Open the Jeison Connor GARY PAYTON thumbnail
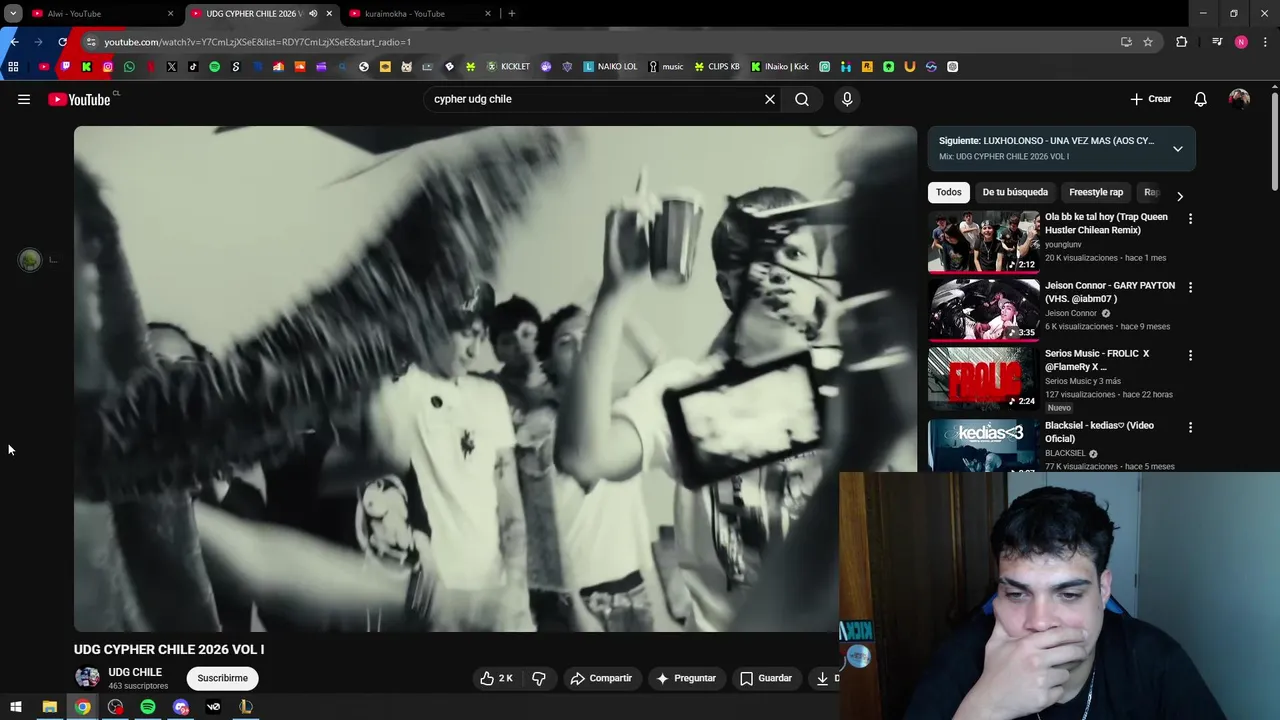 pyautogui.click(x=984, y=310)
